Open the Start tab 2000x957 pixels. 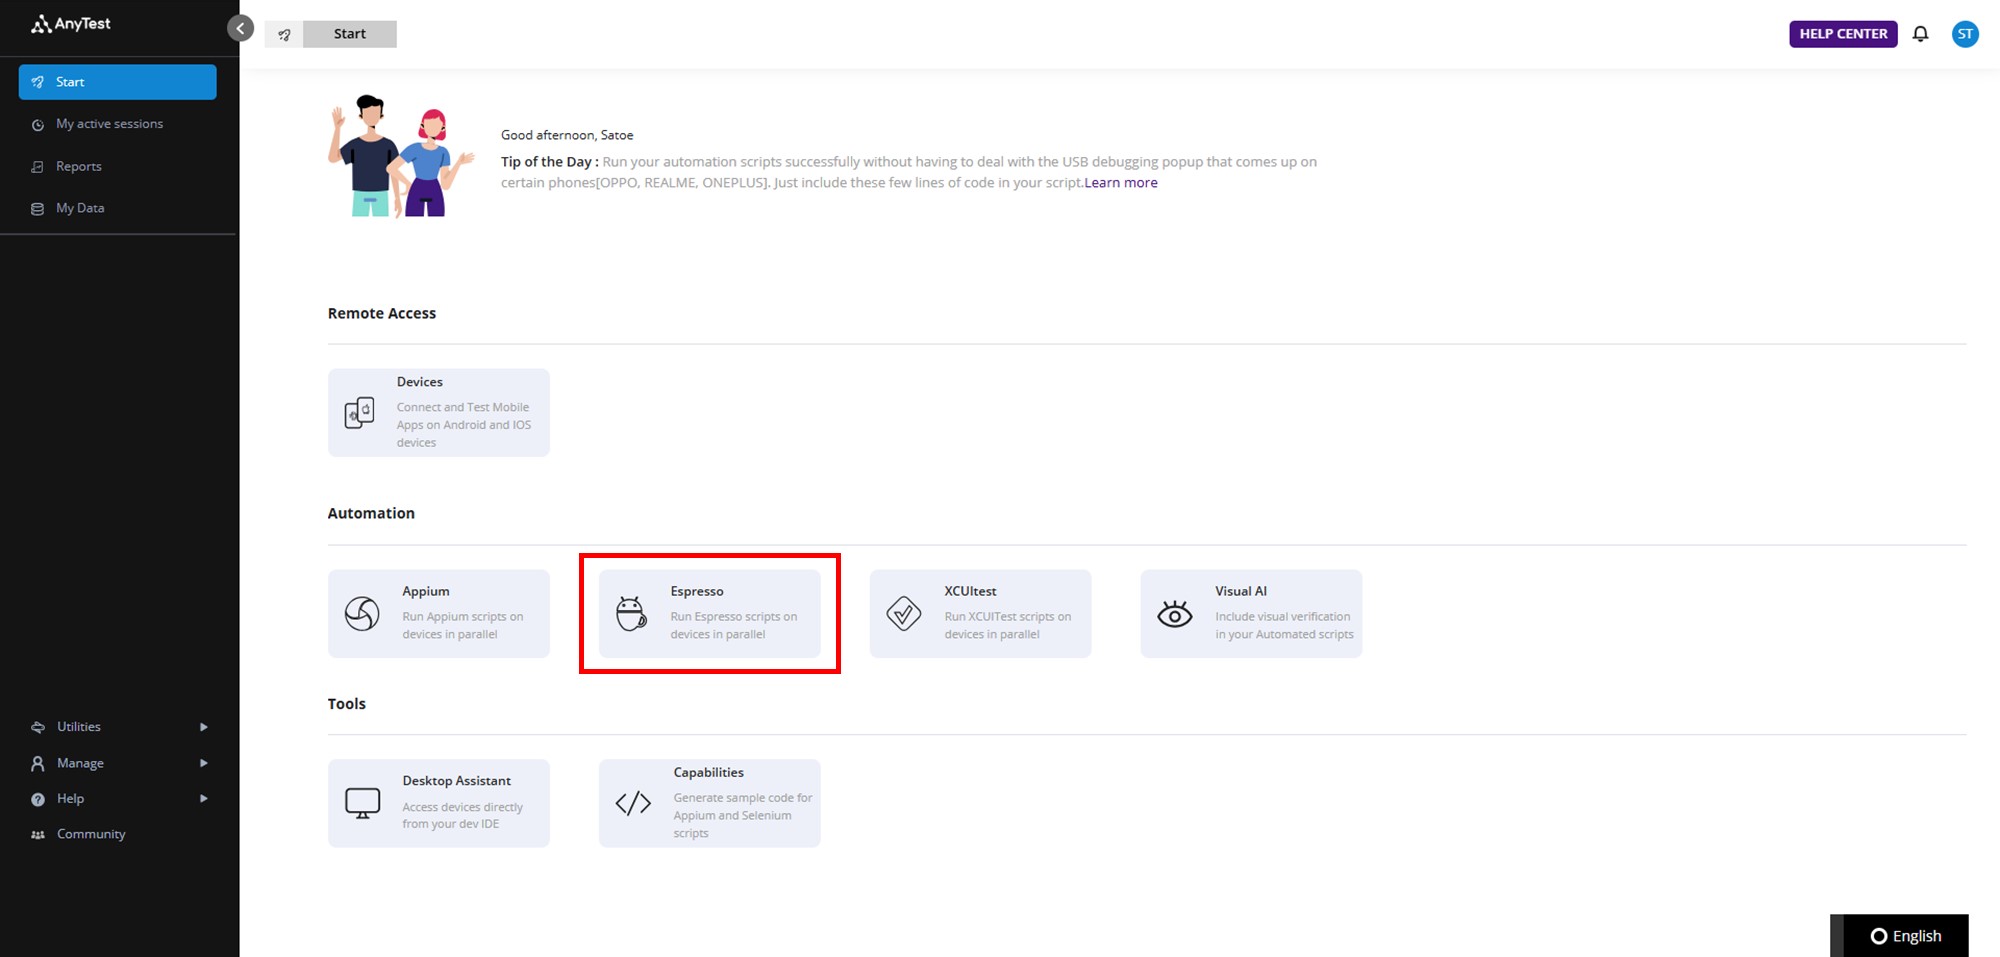350,34
